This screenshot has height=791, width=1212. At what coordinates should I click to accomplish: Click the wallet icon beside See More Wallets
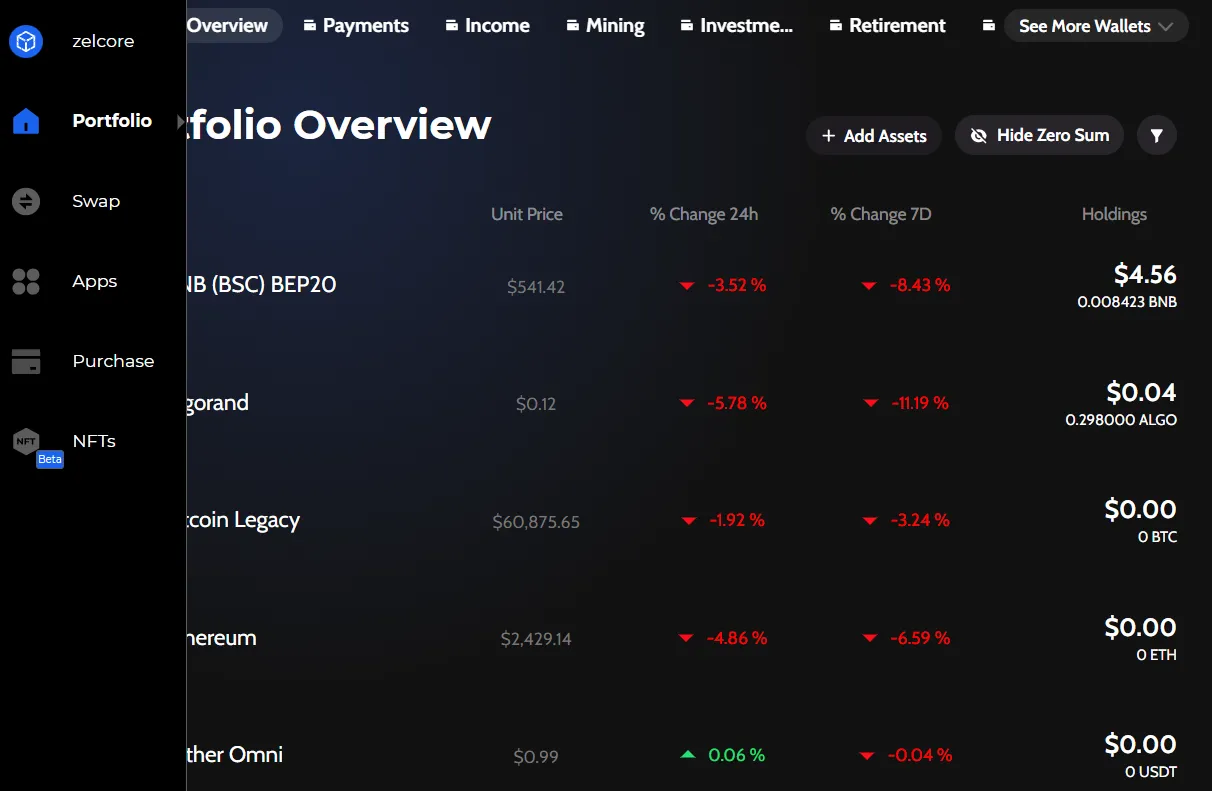(x=989, y=25)
